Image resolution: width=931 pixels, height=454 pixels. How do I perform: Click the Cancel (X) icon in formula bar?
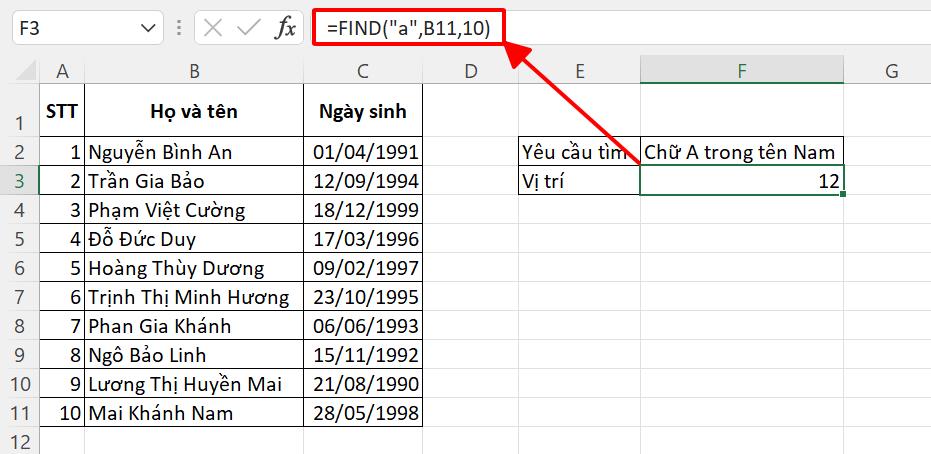213,28
